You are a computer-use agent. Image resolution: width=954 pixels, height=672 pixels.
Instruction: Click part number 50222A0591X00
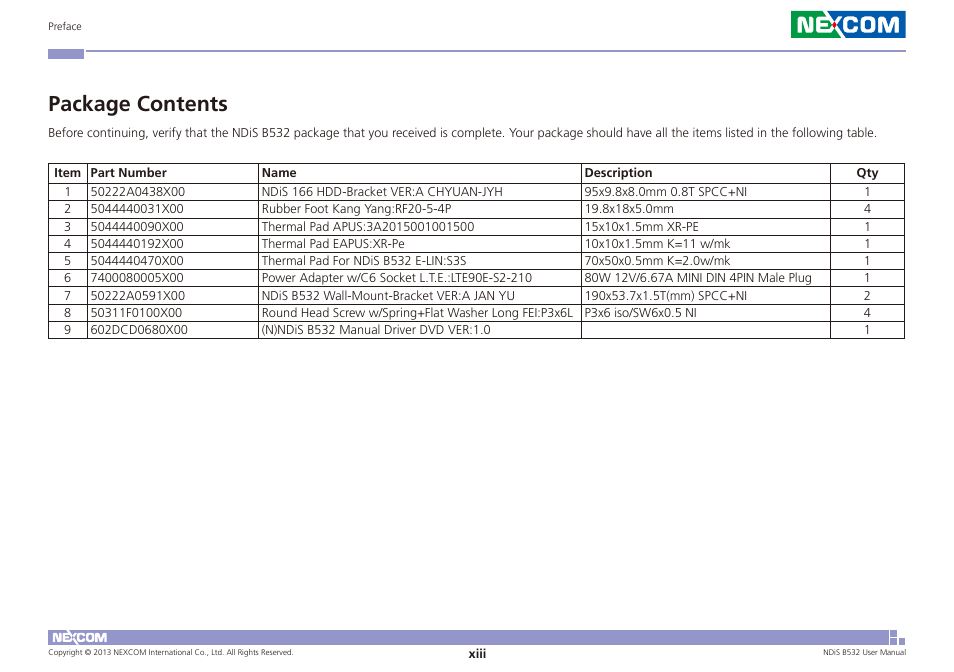click(x=138, y=296)
